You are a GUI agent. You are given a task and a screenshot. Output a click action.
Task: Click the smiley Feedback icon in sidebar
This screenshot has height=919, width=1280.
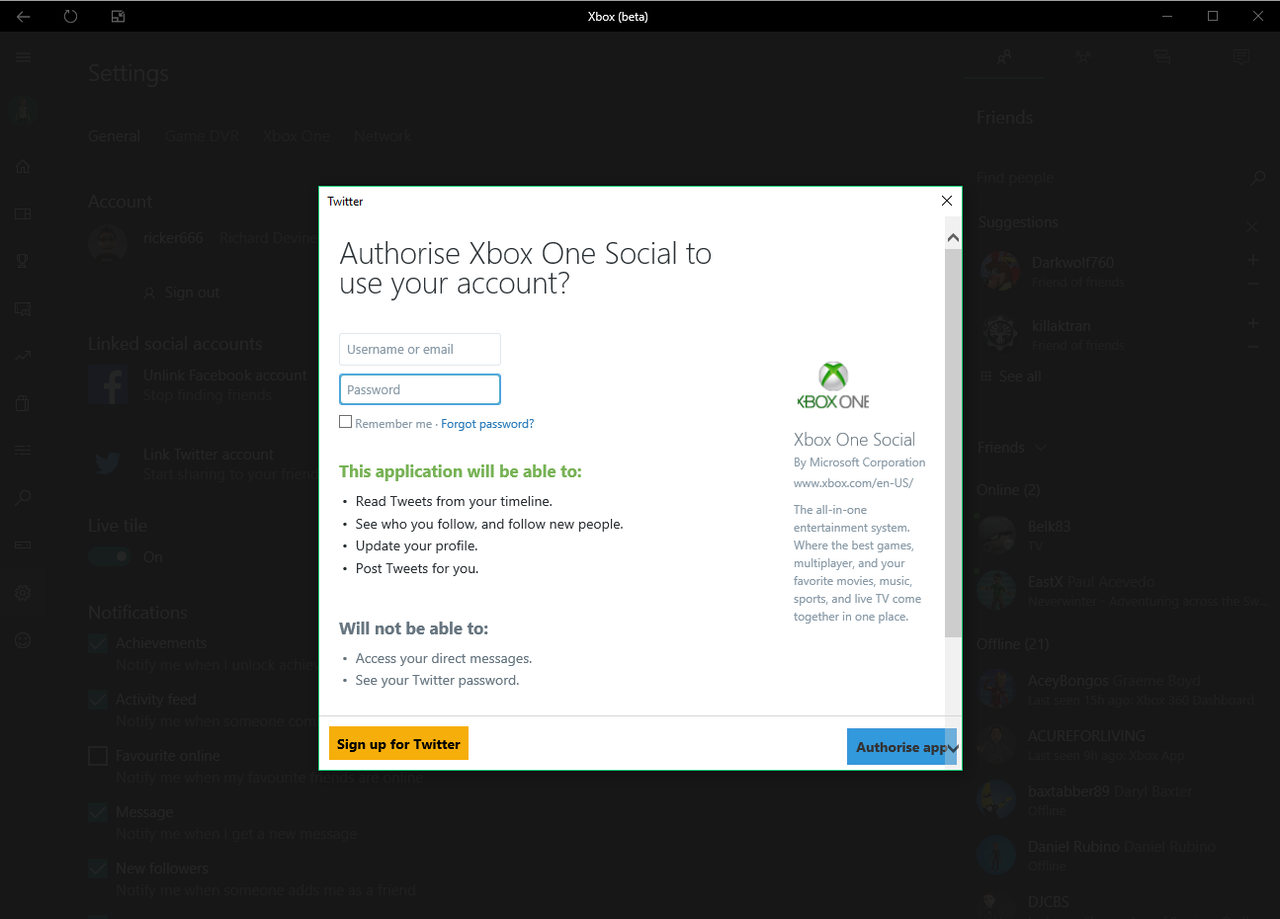[x=23, y=640]
